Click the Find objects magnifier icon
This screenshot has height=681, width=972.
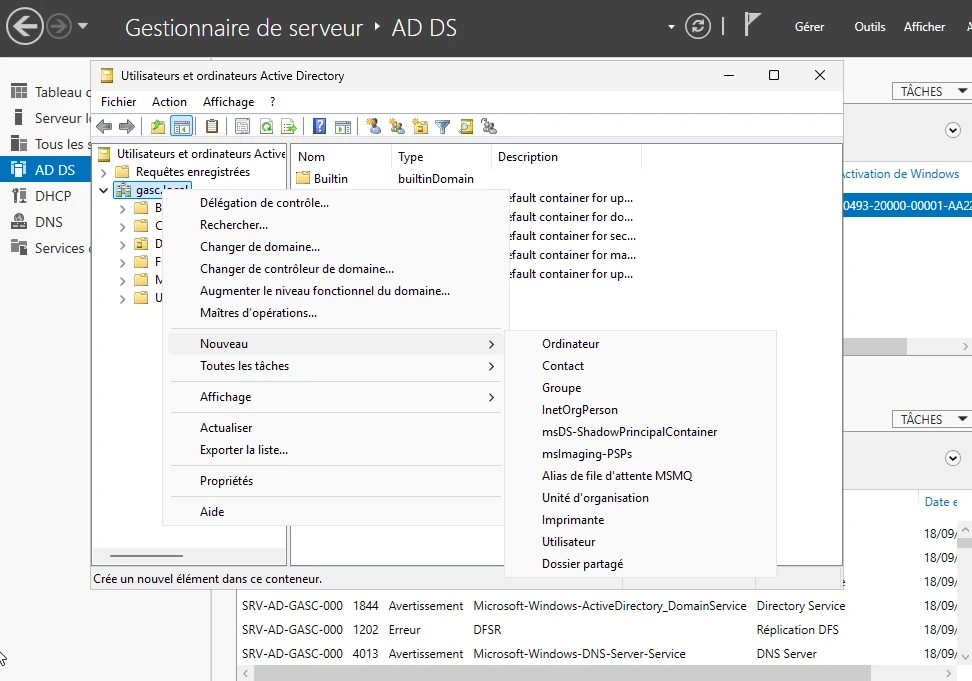[466, 127]
